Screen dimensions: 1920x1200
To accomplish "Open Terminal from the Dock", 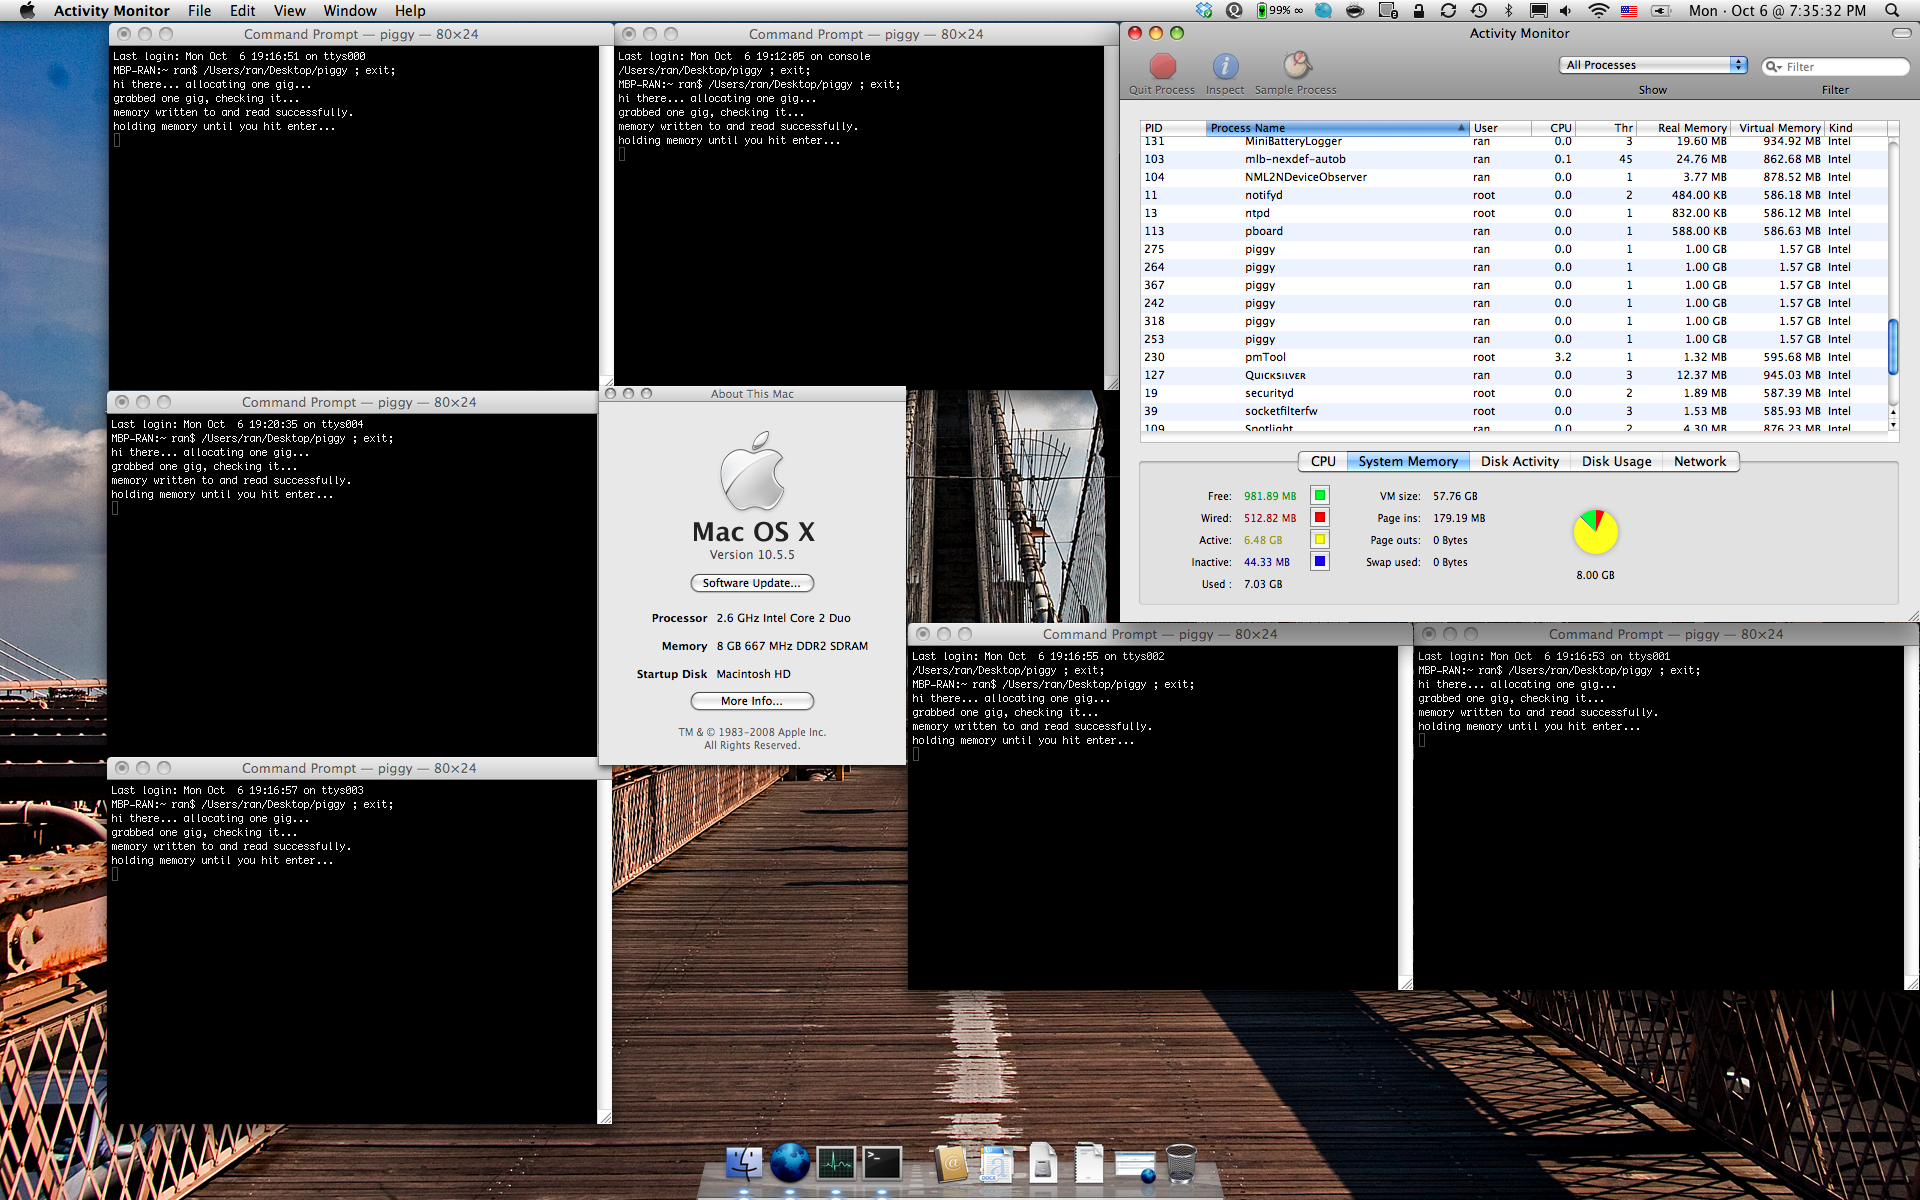I will 882,1163.
